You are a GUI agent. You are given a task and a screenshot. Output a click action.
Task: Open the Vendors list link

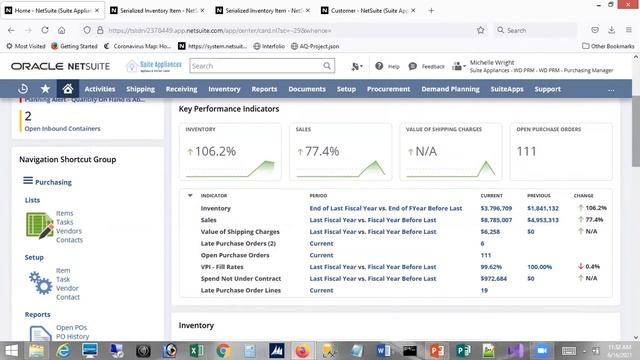pyautogui.click(x=69, y=231)
